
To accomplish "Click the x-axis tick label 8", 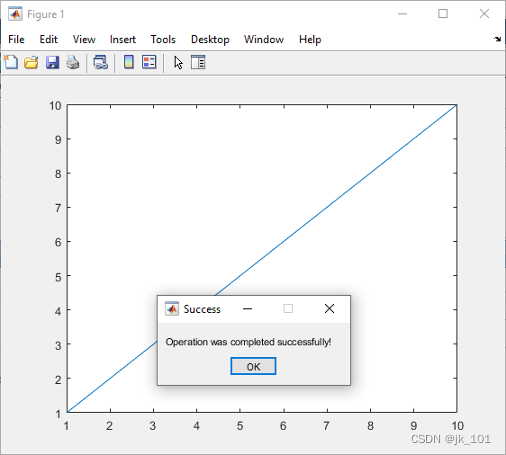I will point(370,426).
